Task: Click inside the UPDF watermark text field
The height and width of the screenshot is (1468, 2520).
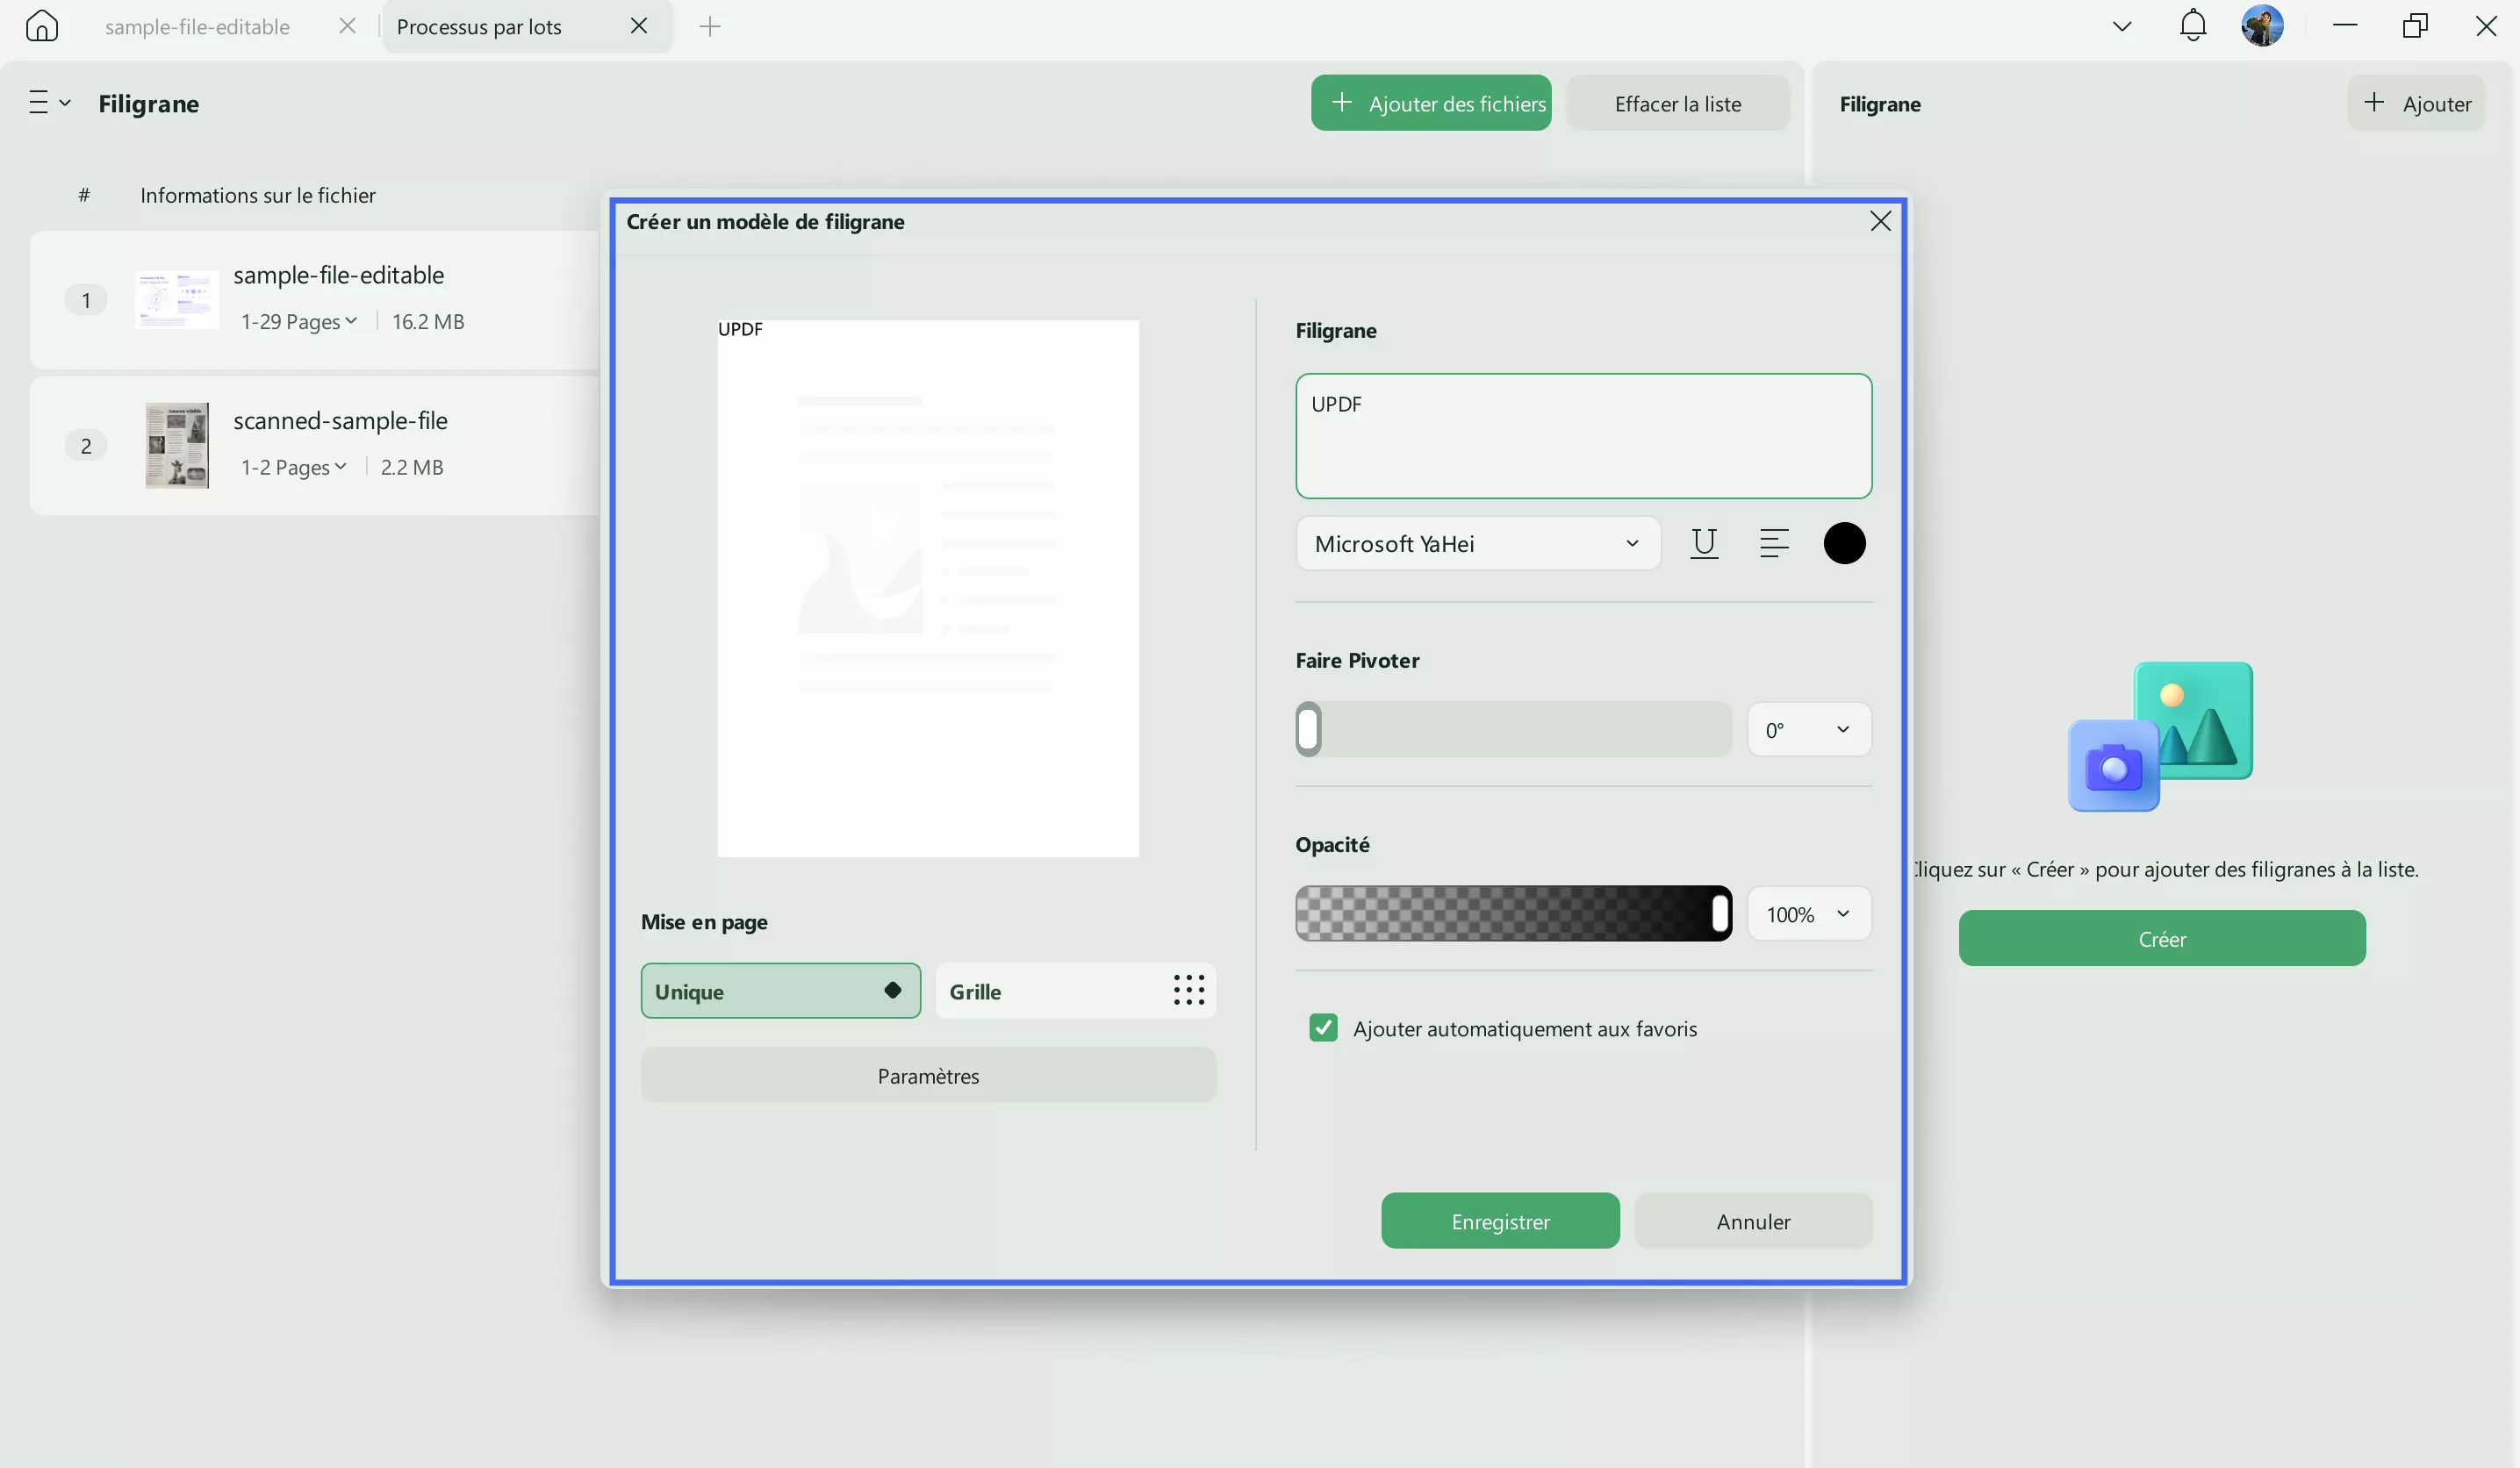Action: [x=1583, y=436]
